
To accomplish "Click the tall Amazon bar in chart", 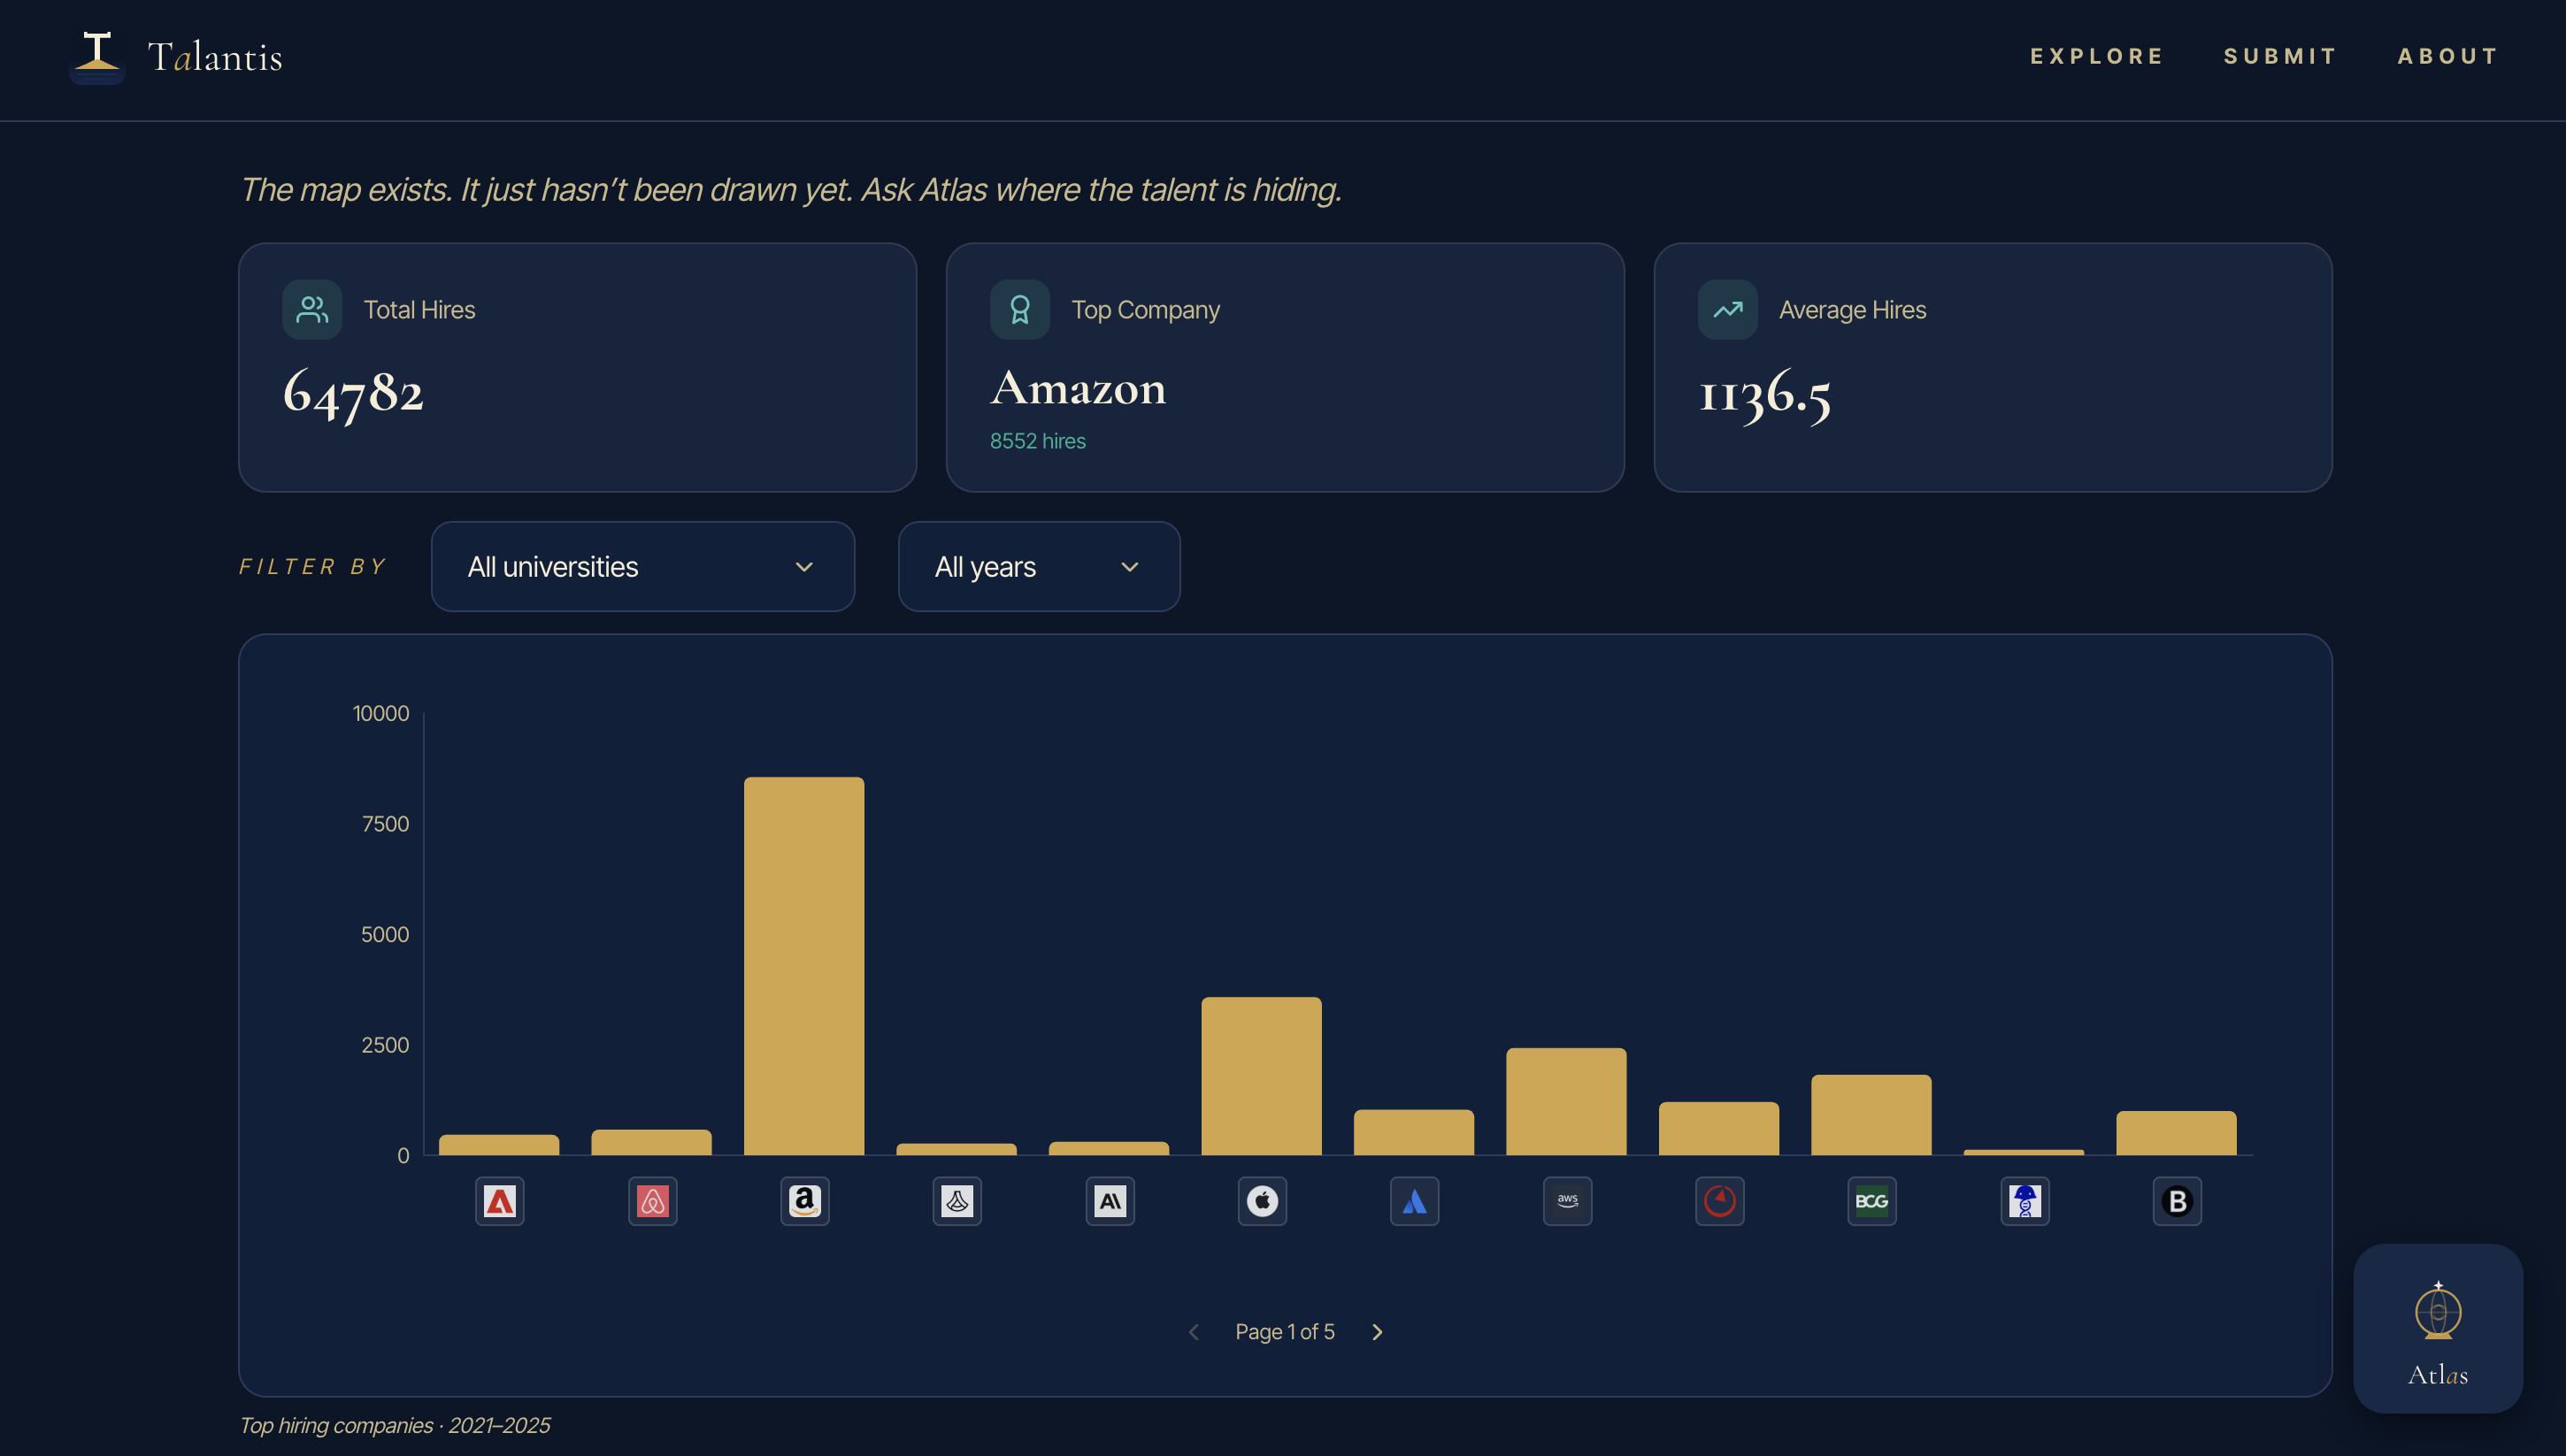I will (x=804, y=965).
